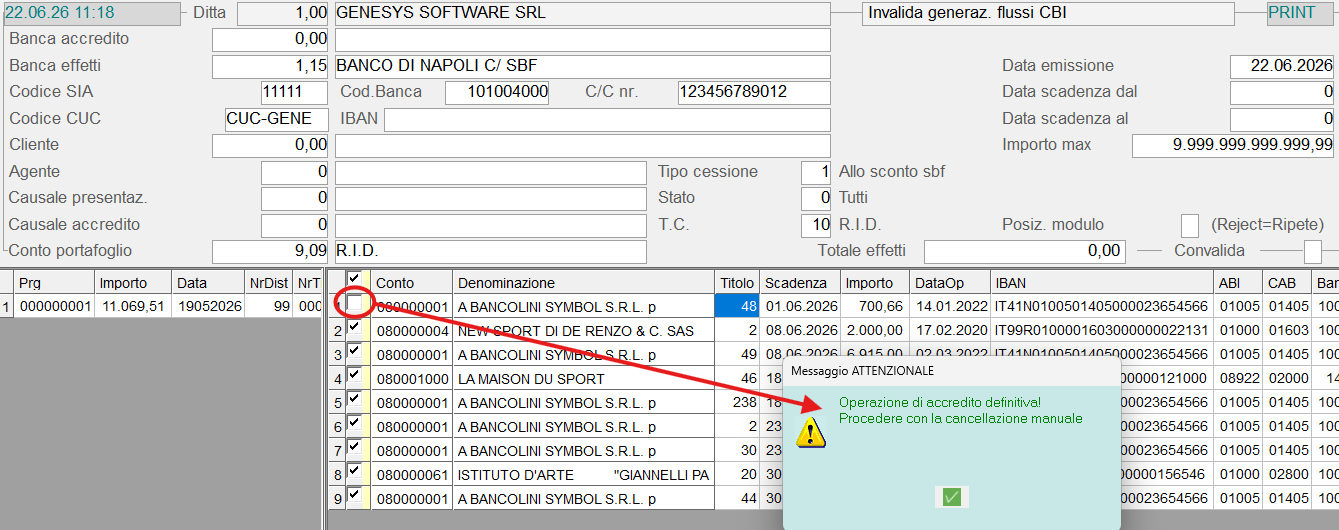Tick the unchecked checkbox in row 1
Screen dimensions: 1339x530
(354, 304)
